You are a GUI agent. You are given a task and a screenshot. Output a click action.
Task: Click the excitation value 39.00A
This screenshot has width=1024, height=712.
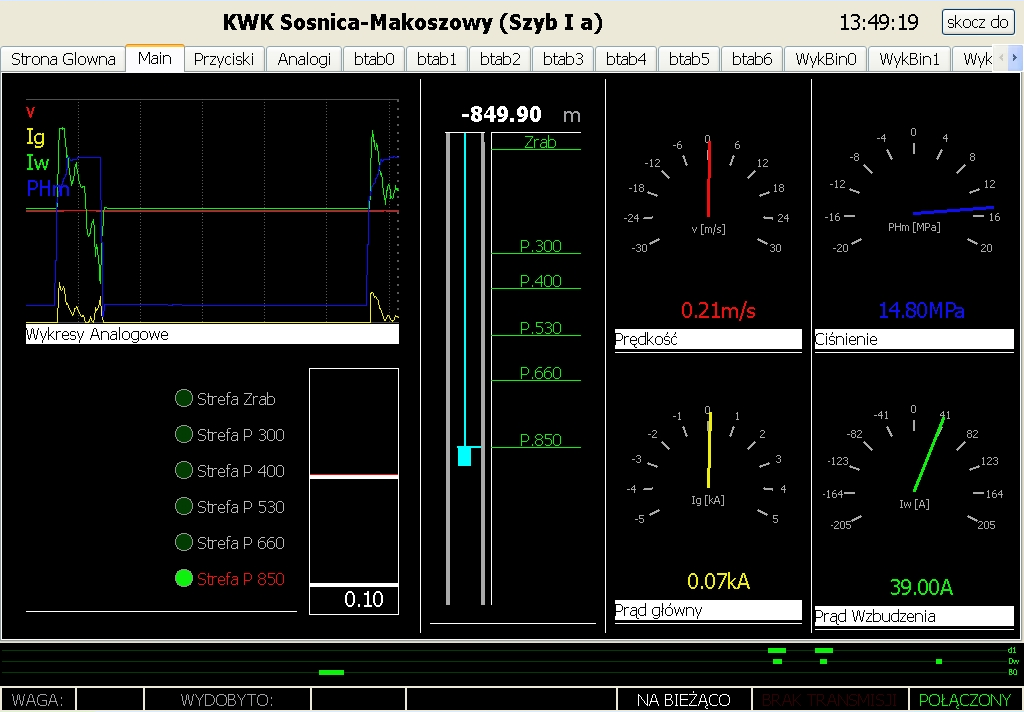pyautogui.click(x=921, y=587)
